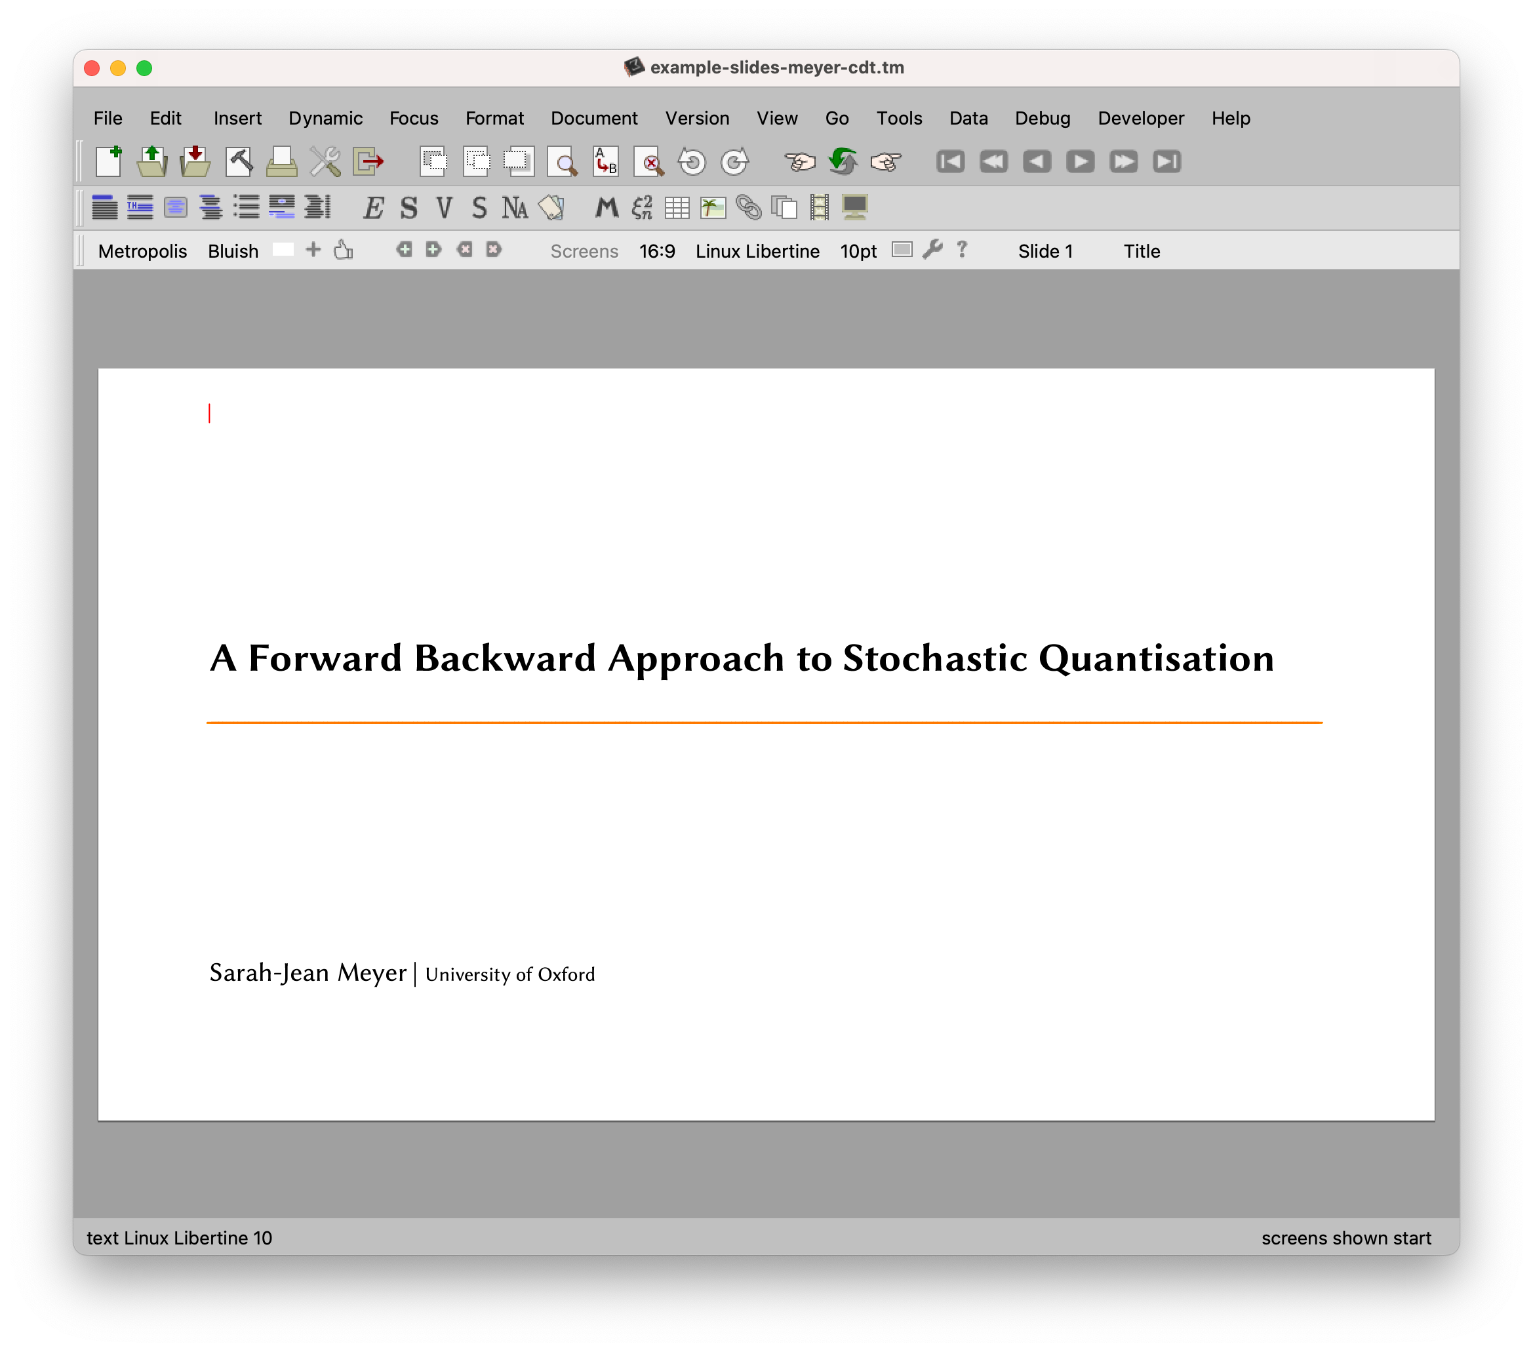Click the white background color swatch

coord(284,250)
